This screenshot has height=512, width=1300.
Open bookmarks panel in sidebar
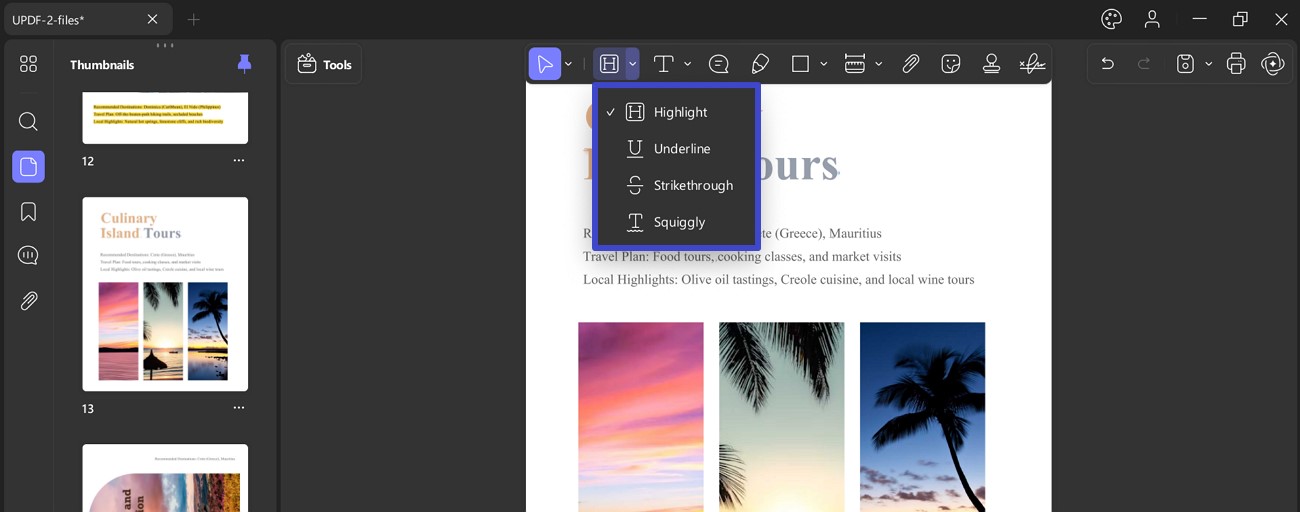coord(28,212)
